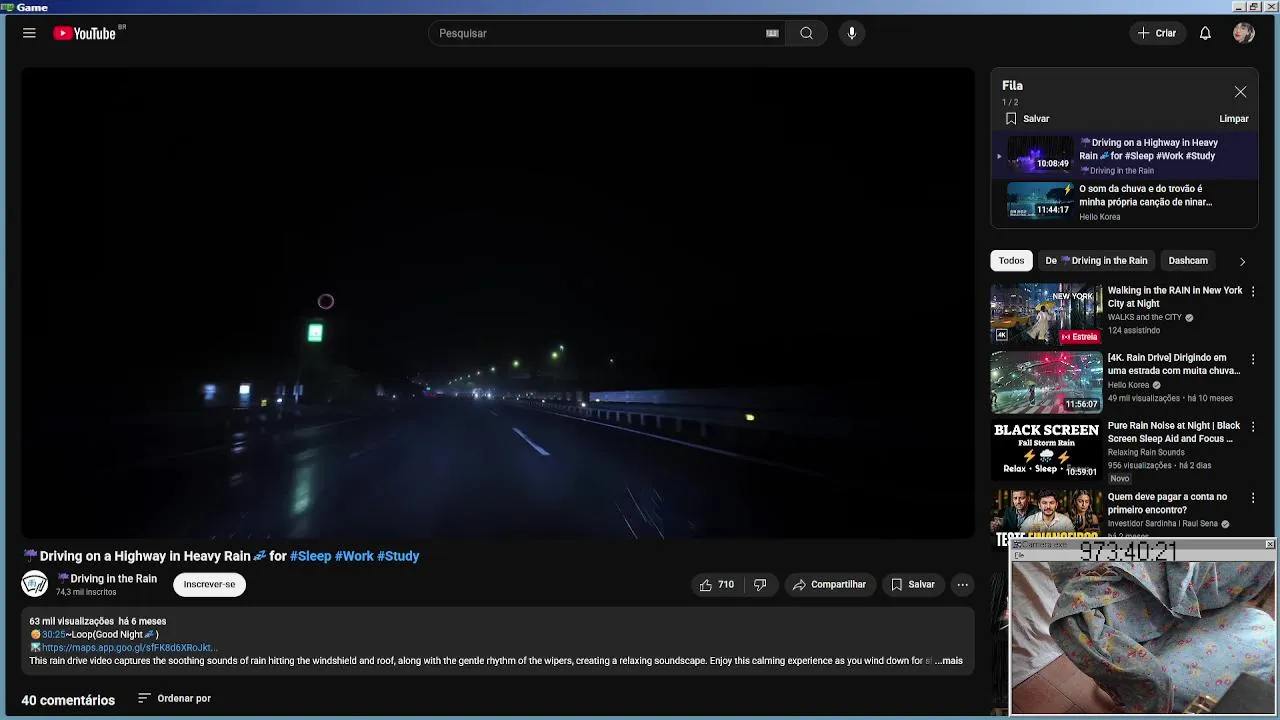Open the maps.app.goo.gl link
This screenshot has width=1280, height=720.
(x=129, y=647)
